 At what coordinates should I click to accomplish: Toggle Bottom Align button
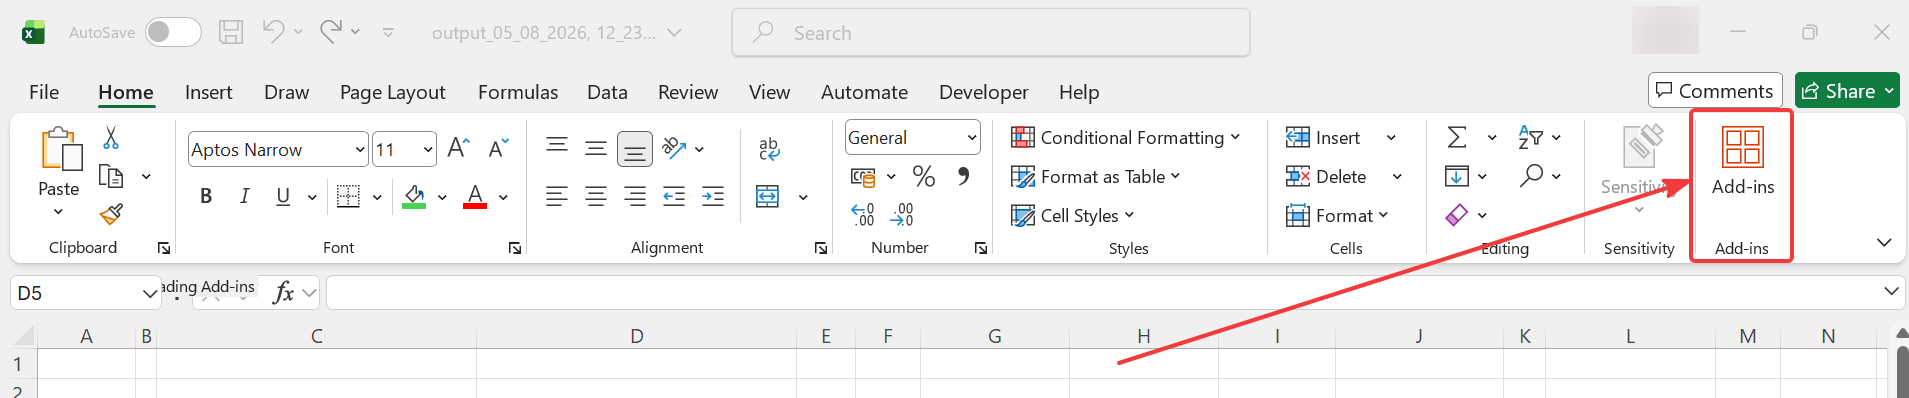[x=635, y=149]
